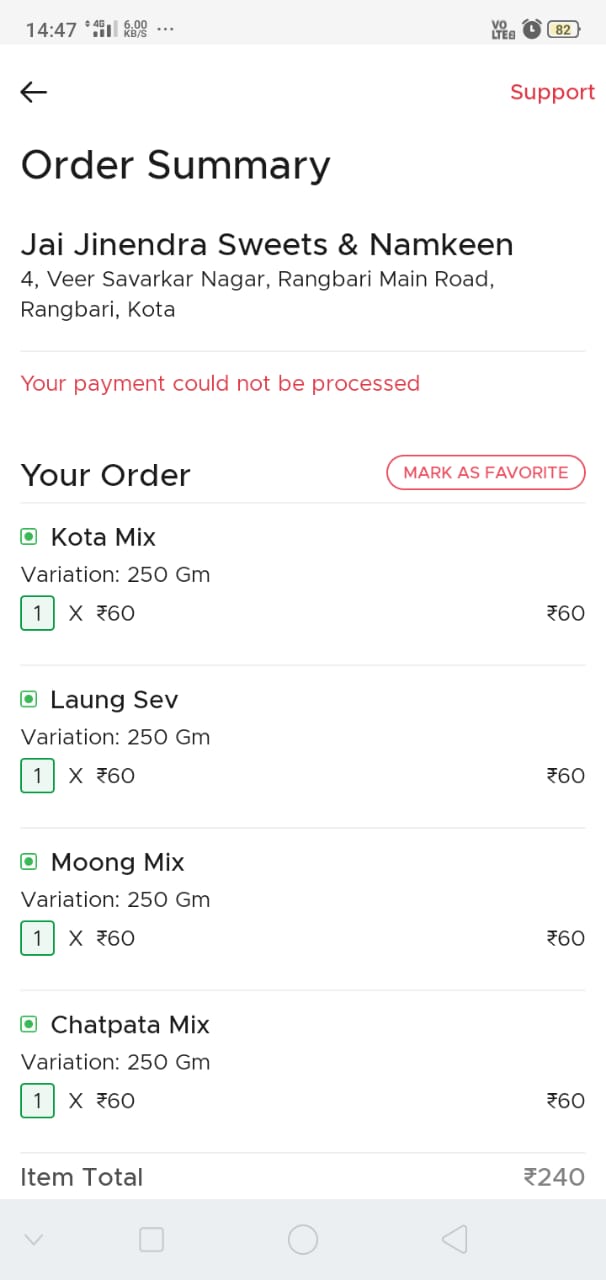Tap the Item Total row
This screenshot has width=606, height=1280.
pyautogui.click(x=302, y=1177)
